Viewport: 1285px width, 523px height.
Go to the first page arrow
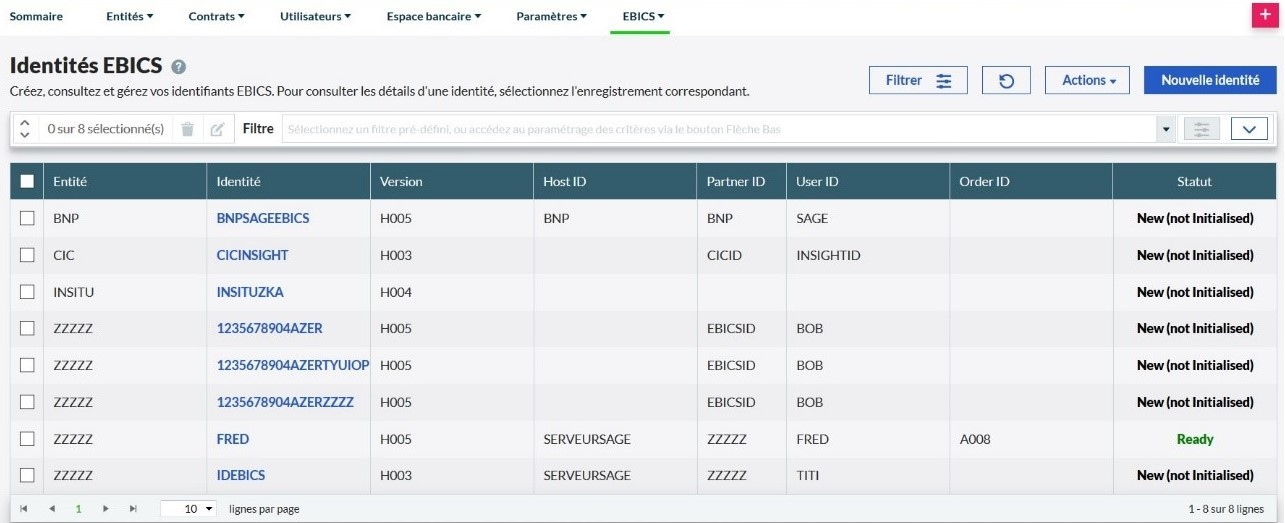tap(23, 509)
